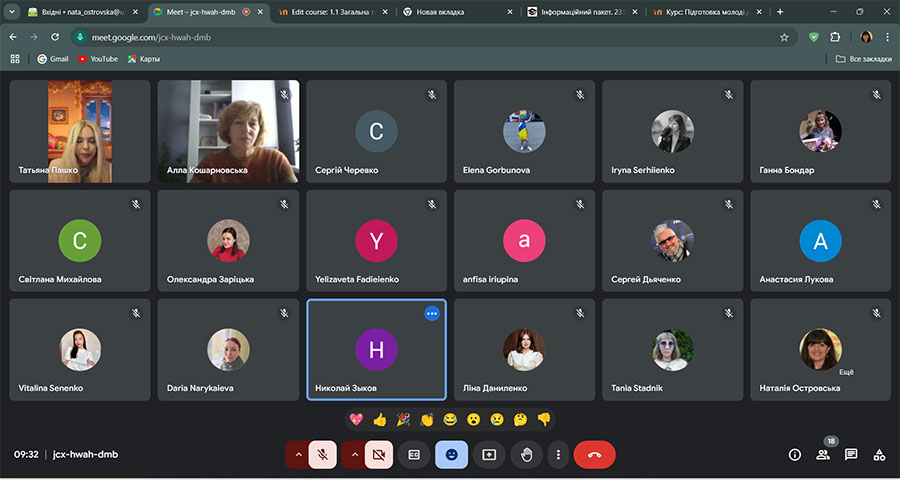
Task: Open the apps grid shortcut
Action: [15, 59]
